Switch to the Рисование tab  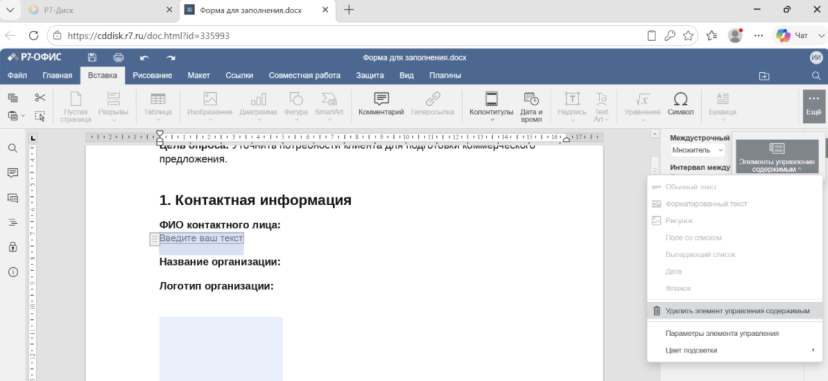tap(152, 75)
